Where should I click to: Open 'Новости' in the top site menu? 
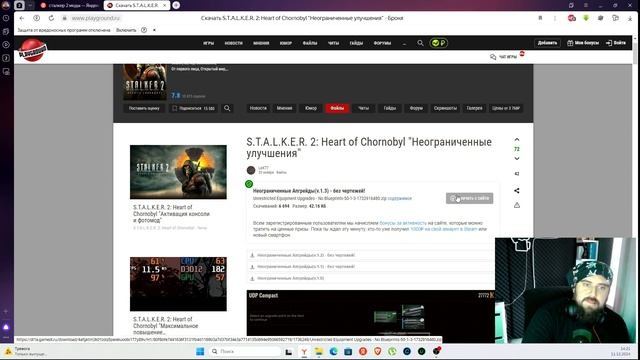coord(233,43)
